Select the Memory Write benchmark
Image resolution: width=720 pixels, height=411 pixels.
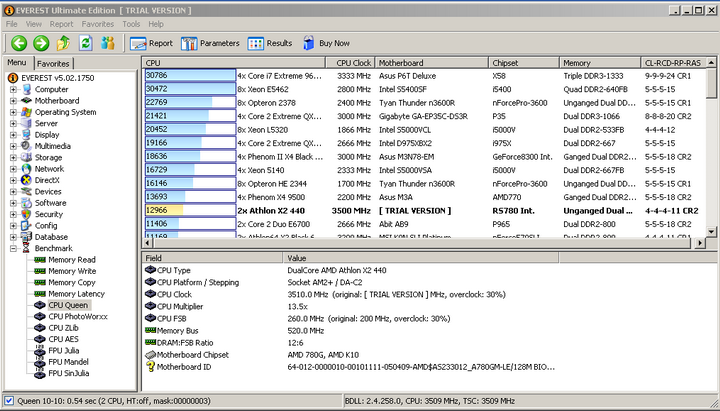72,271
